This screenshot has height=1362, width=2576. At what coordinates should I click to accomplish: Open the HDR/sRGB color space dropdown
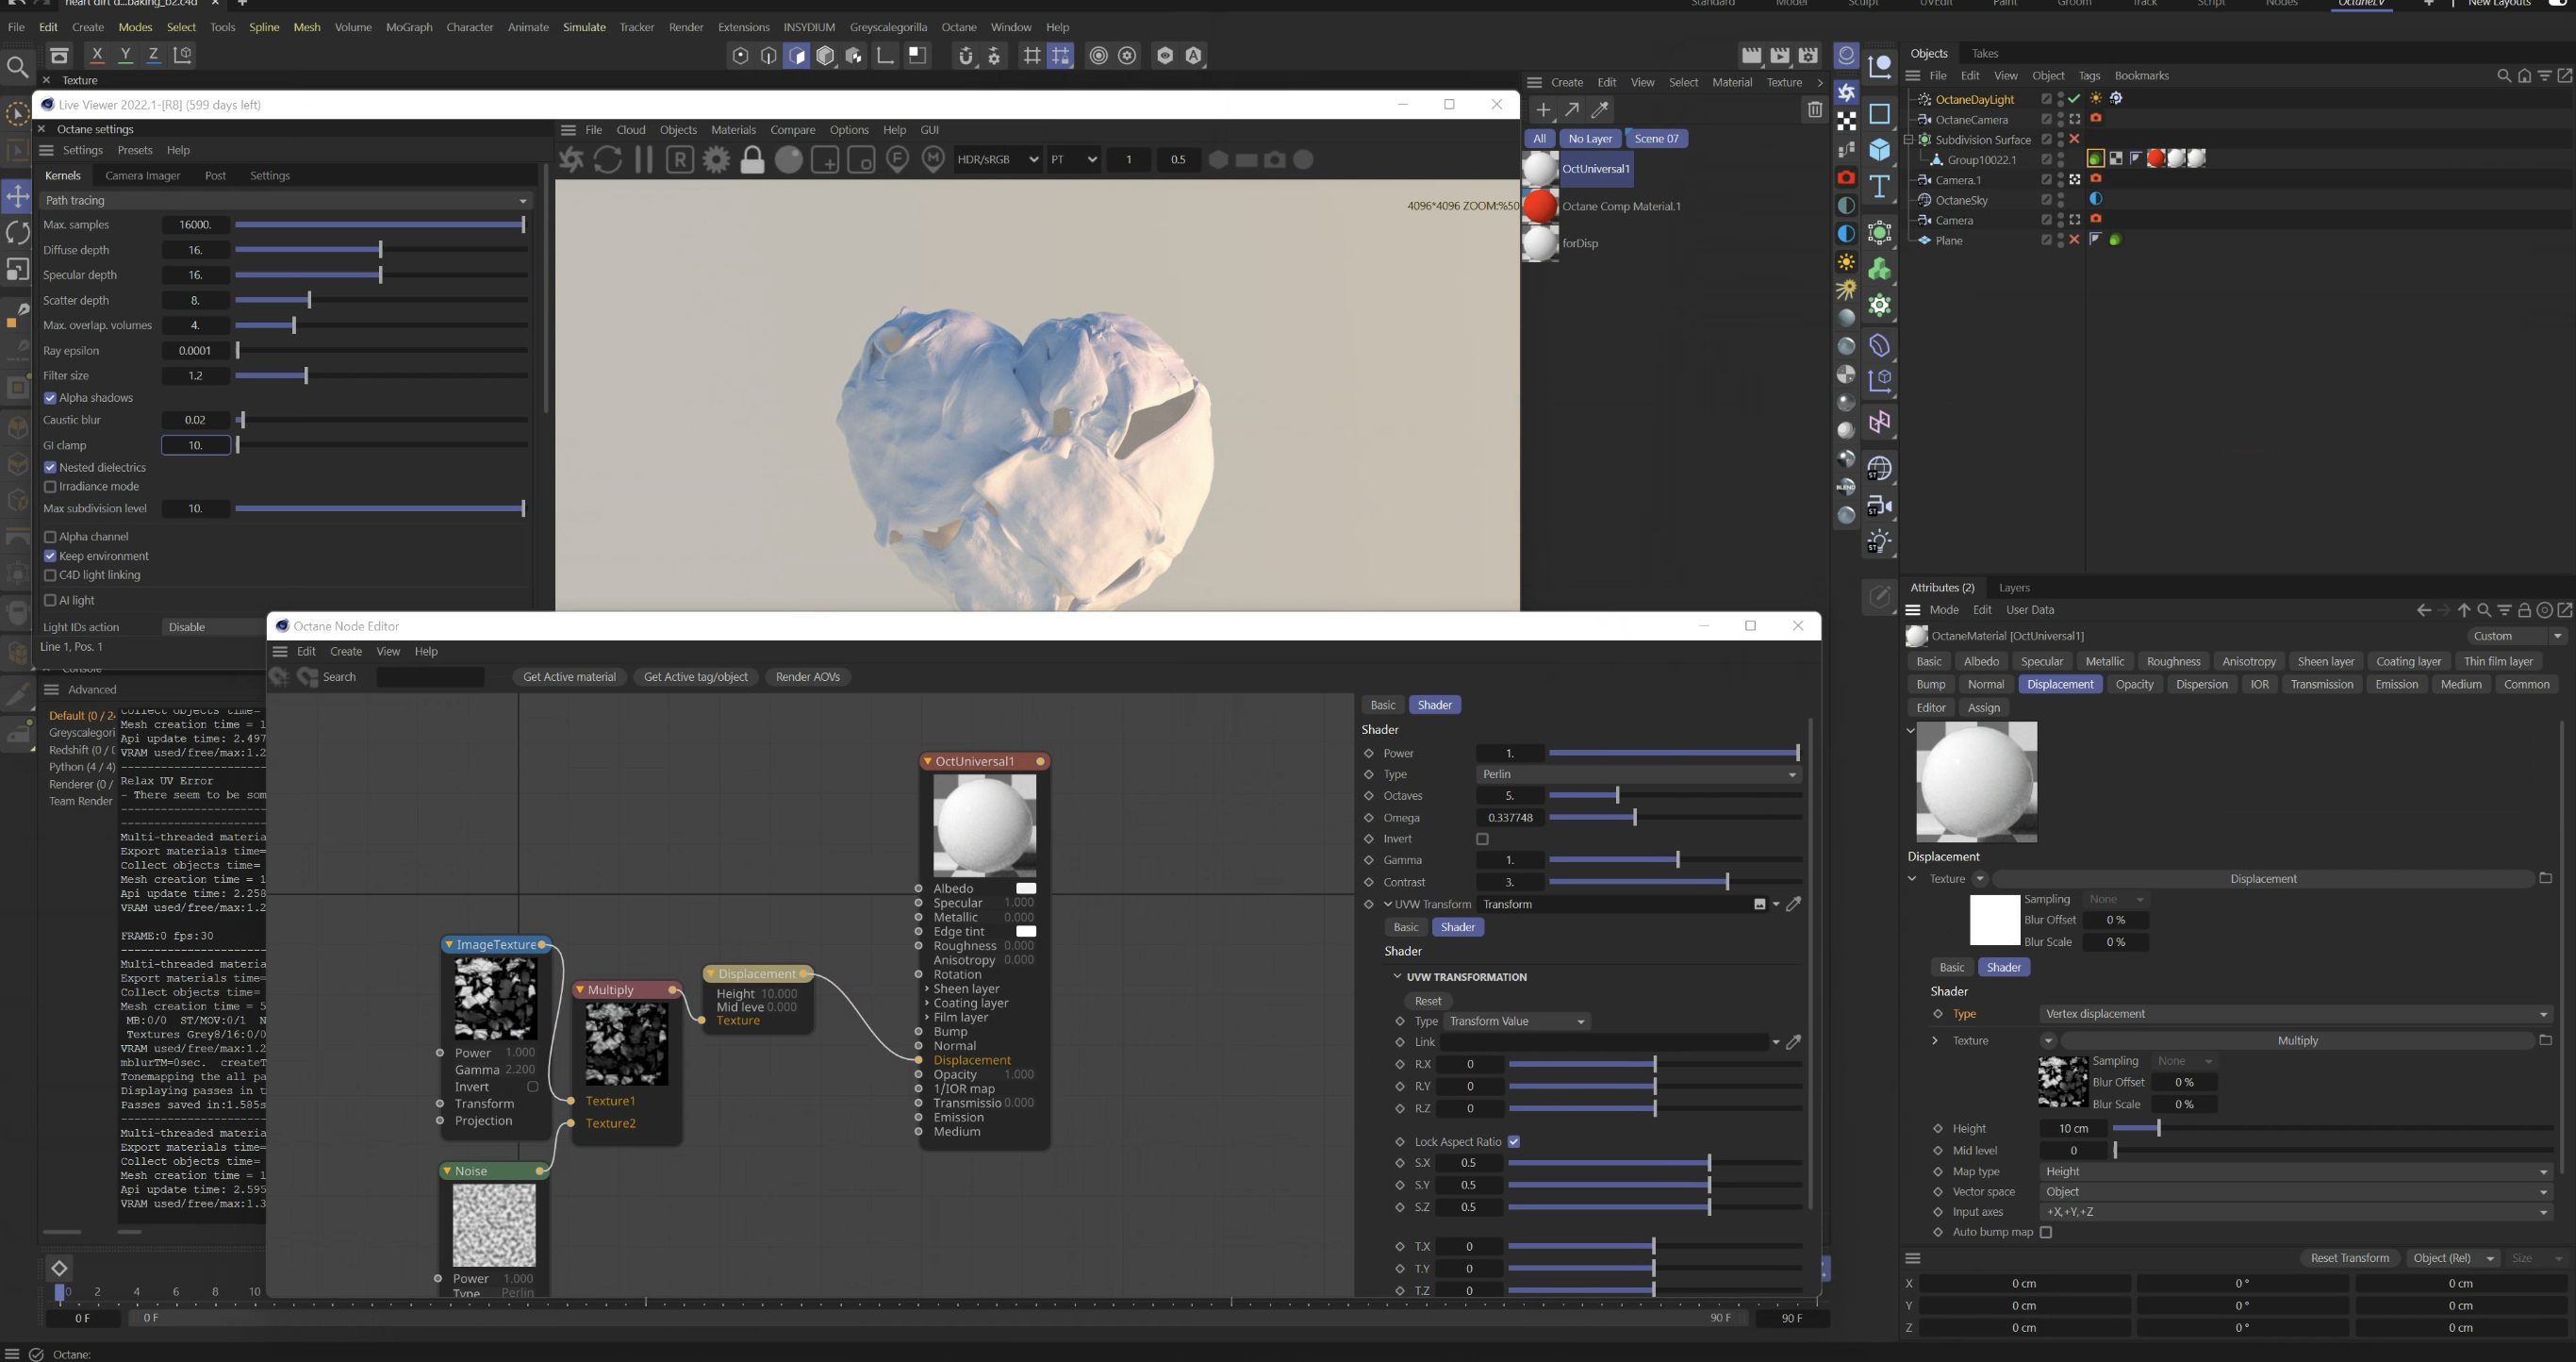point(997,160)
